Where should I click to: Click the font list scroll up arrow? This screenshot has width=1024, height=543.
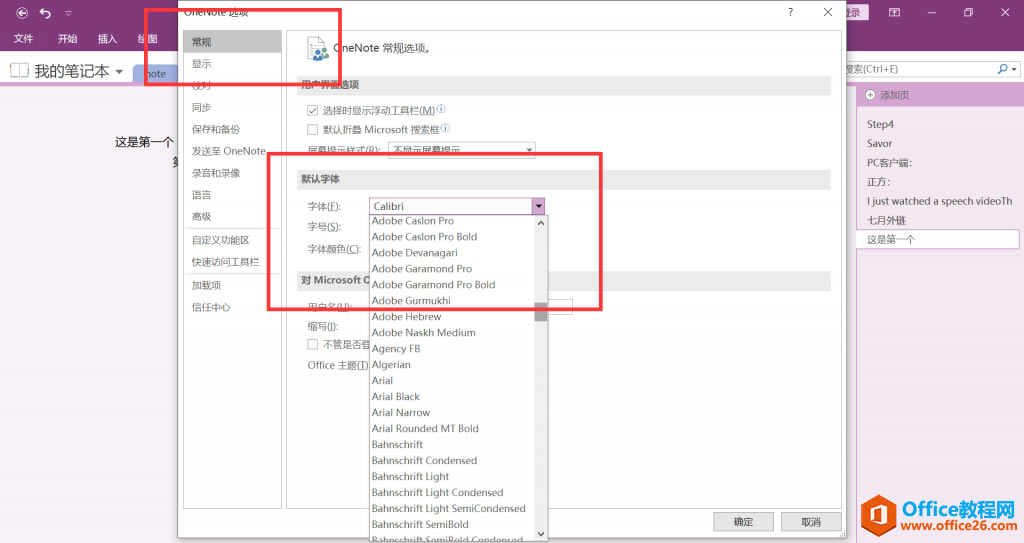coord(541,223)
